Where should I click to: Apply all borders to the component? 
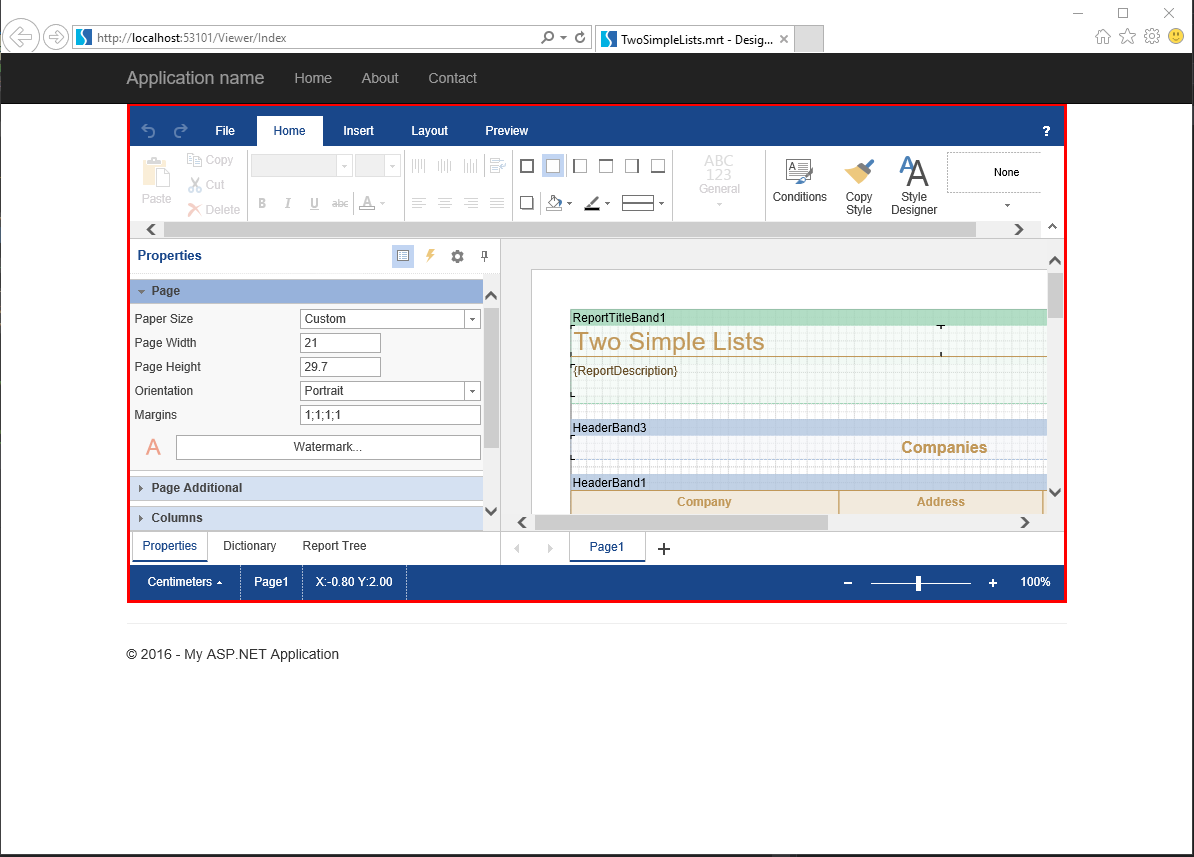527,166
